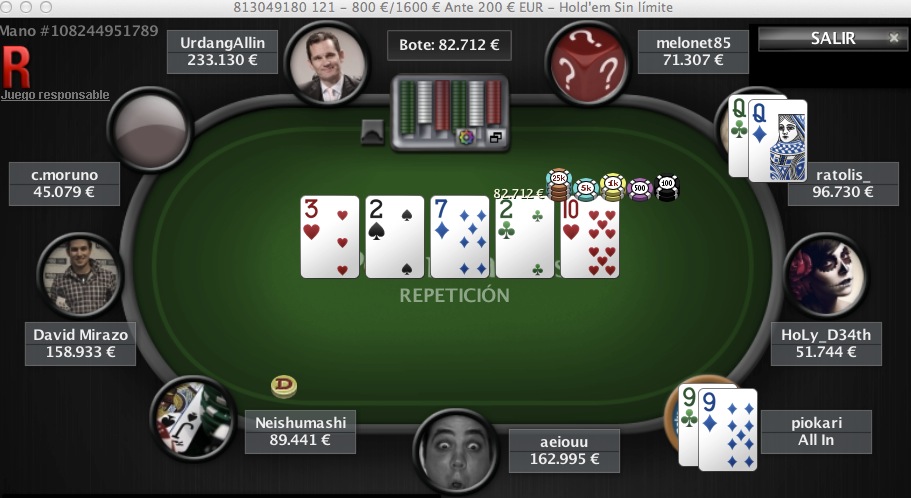Screen dimensions: 911x498
Task: Click the David Mirazo name plate
Action: click(80, 343)
